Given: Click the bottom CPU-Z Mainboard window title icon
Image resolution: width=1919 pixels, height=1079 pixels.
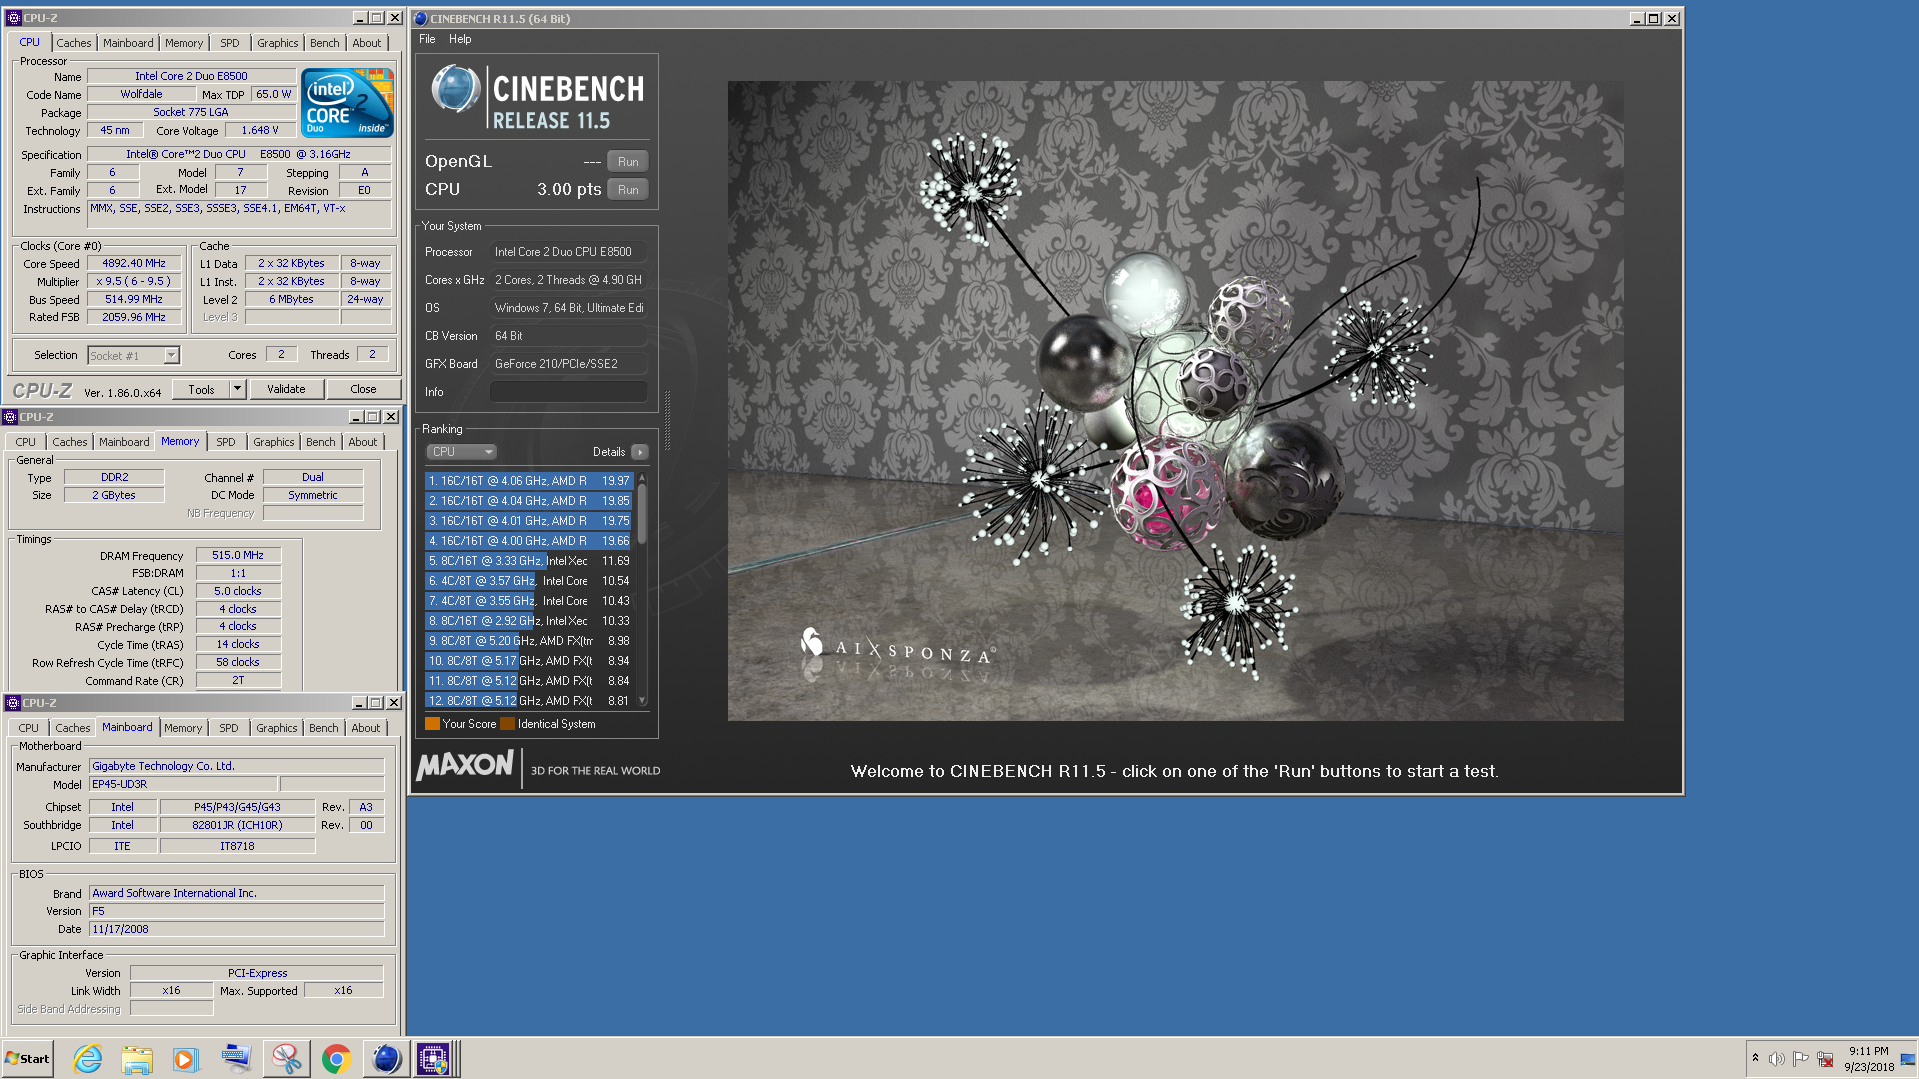Looking at the screenshot, I should point(13,703).
